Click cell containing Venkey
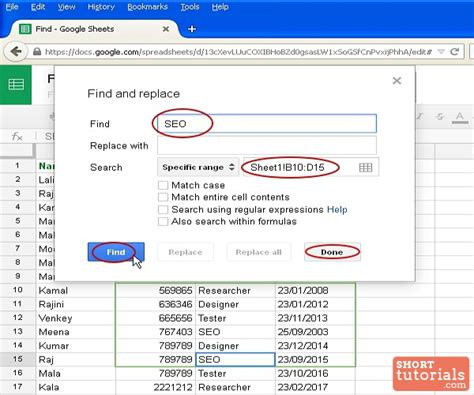Viewport: 474px width, 395px height. (76, 318)
